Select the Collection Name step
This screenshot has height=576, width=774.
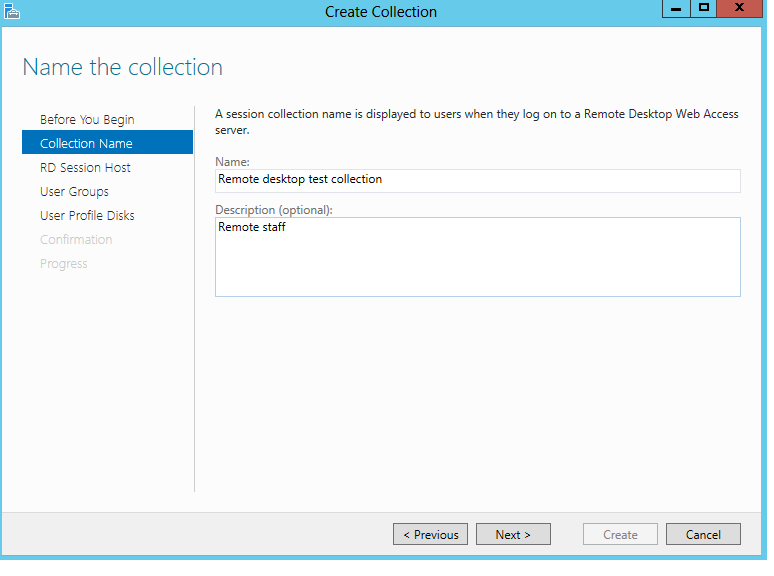click(x=108, y=143)
